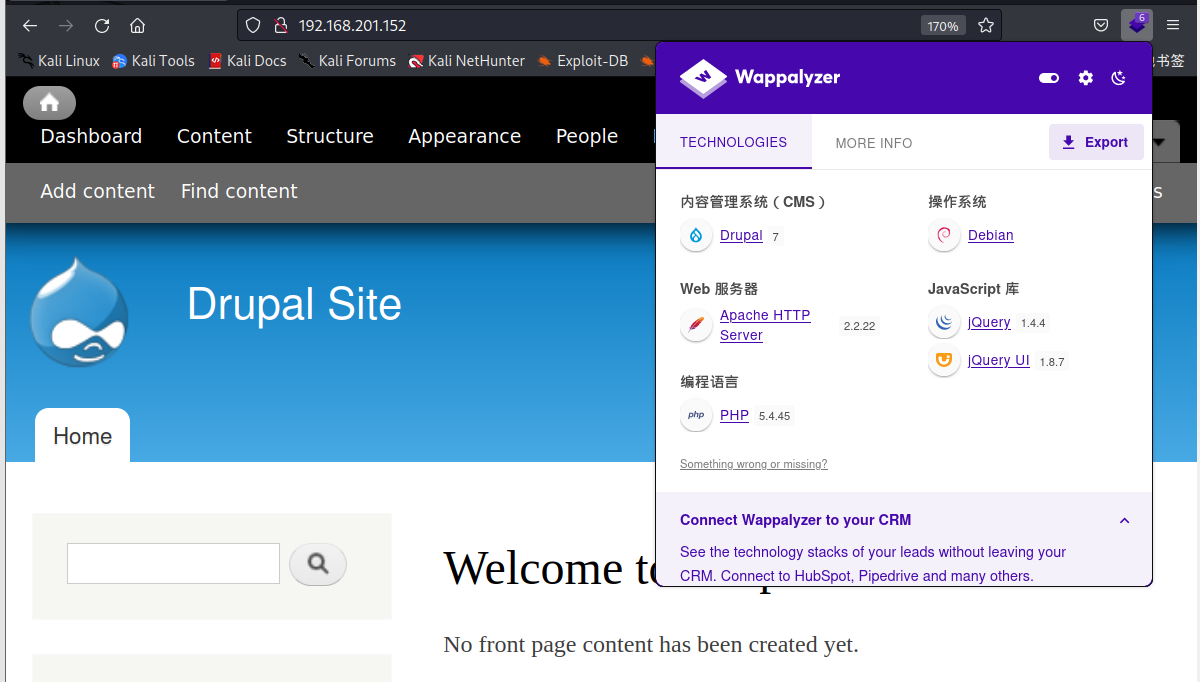This screenshot has height=682, width=1200.
Task: Select the Home tab on Drupal site
Action: pyautogui.click(x=82, y=436)
